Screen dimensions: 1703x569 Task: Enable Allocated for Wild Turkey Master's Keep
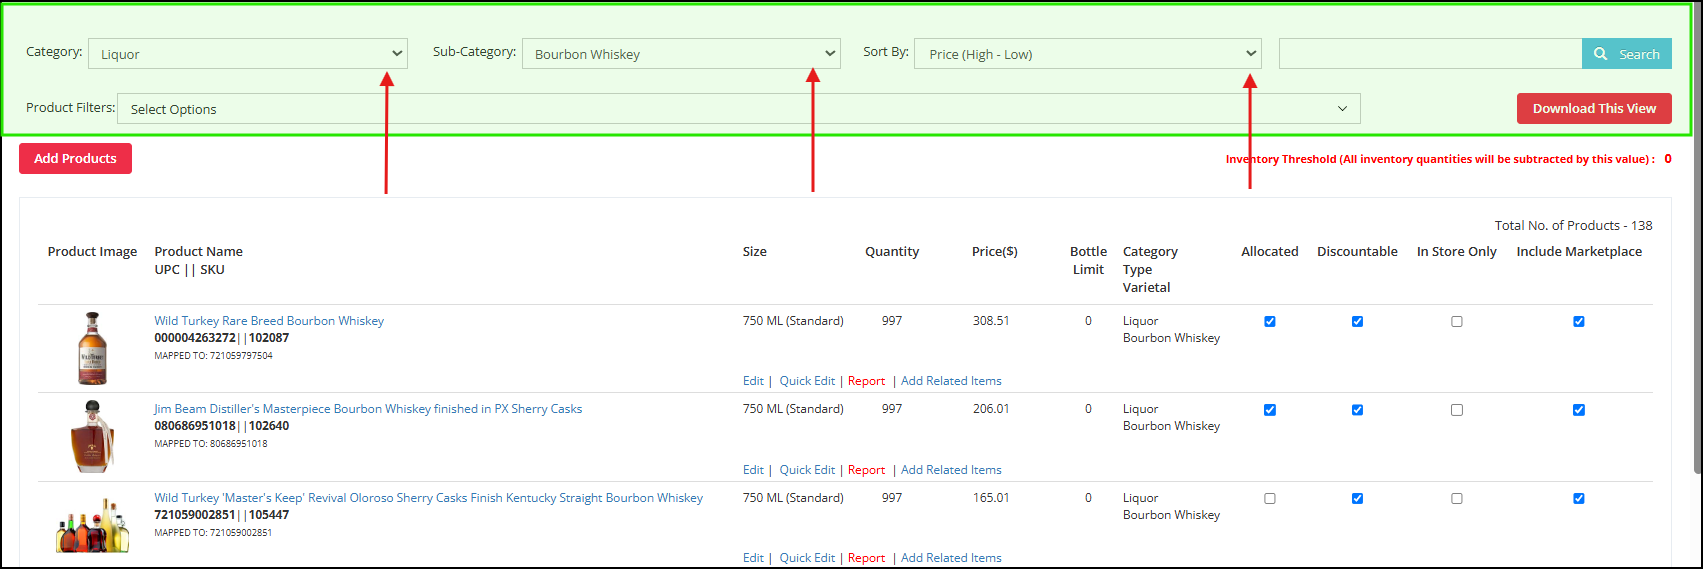pyautogui.click(x=1270, y=498)
